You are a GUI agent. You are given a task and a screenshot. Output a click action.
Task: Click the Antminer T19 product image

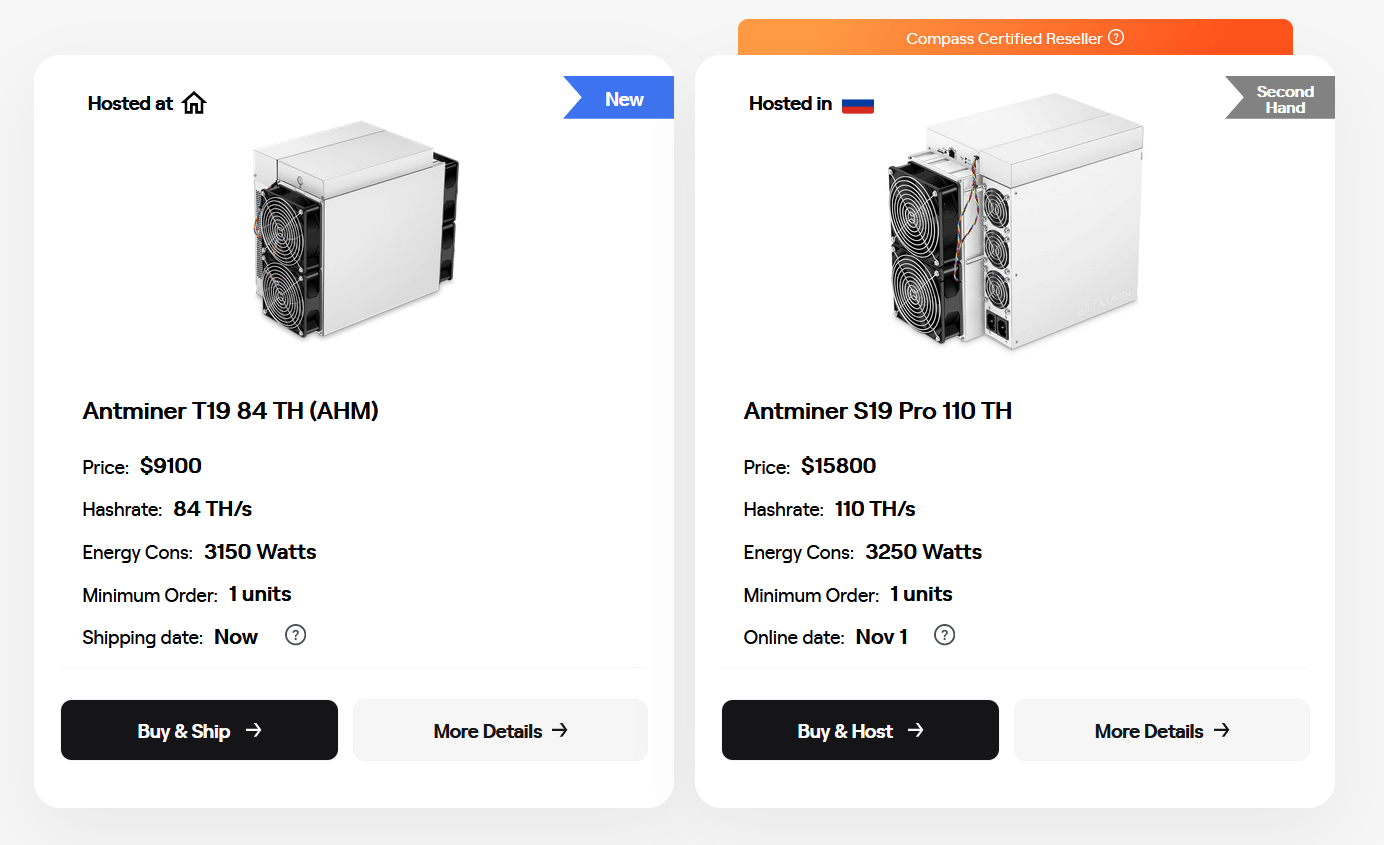click(354, 229)
